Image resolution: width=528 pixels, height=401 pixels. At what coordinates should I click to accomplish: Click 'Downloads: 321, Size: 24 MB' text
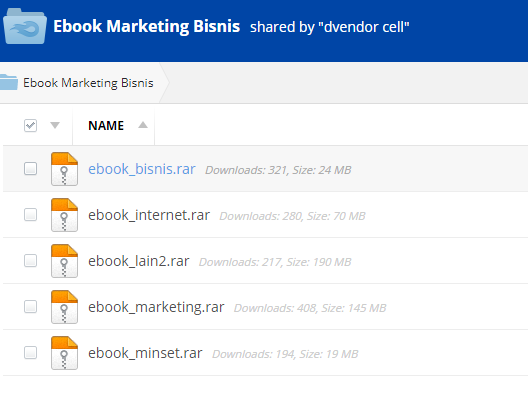pos(278,170)
